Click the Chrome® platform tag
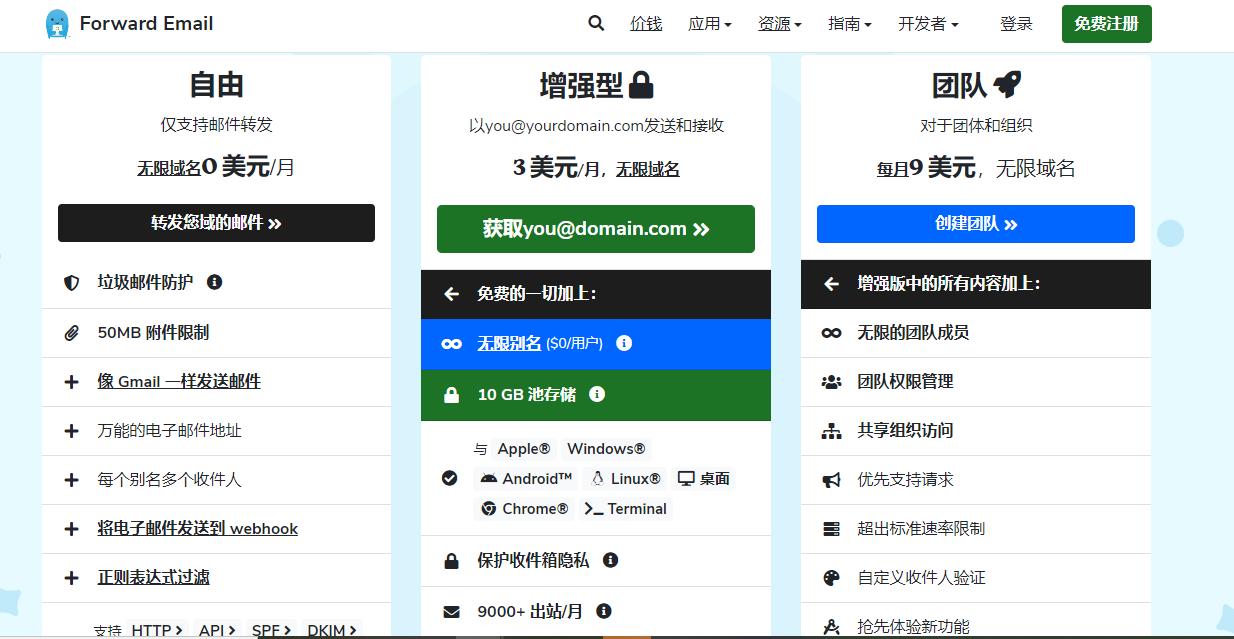The image size is (1234, 639). [525, 509]
